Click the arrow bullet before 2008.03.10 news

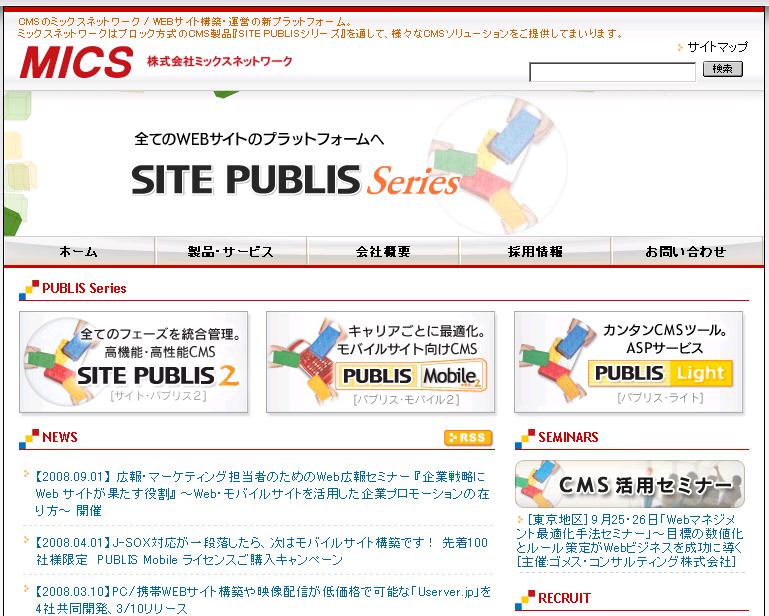tap(26, 589)
